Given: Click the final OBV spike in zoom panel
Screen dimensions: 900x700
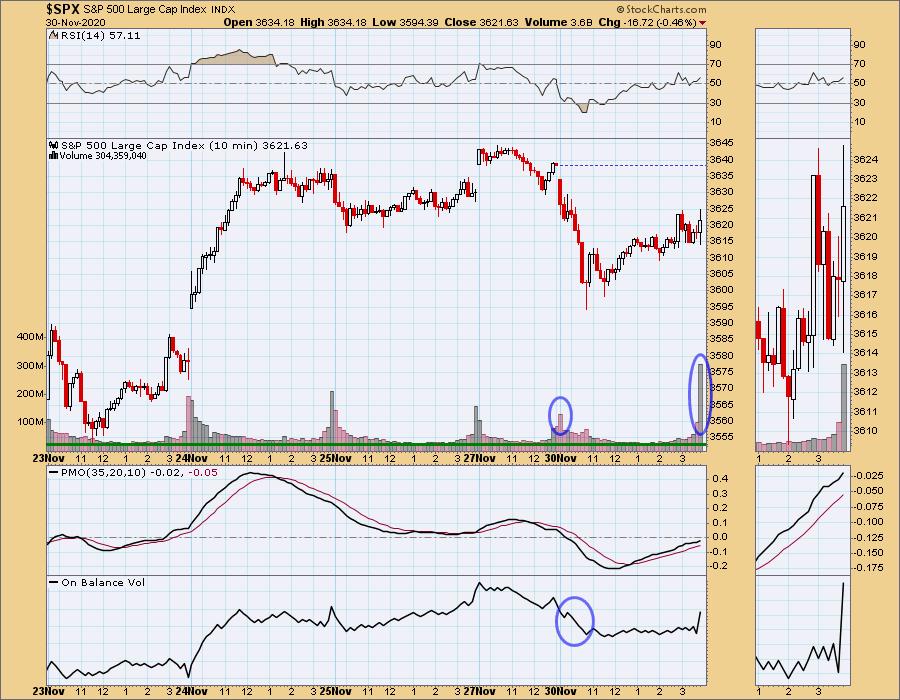Looking at the screenshot, I should [841, 627].
